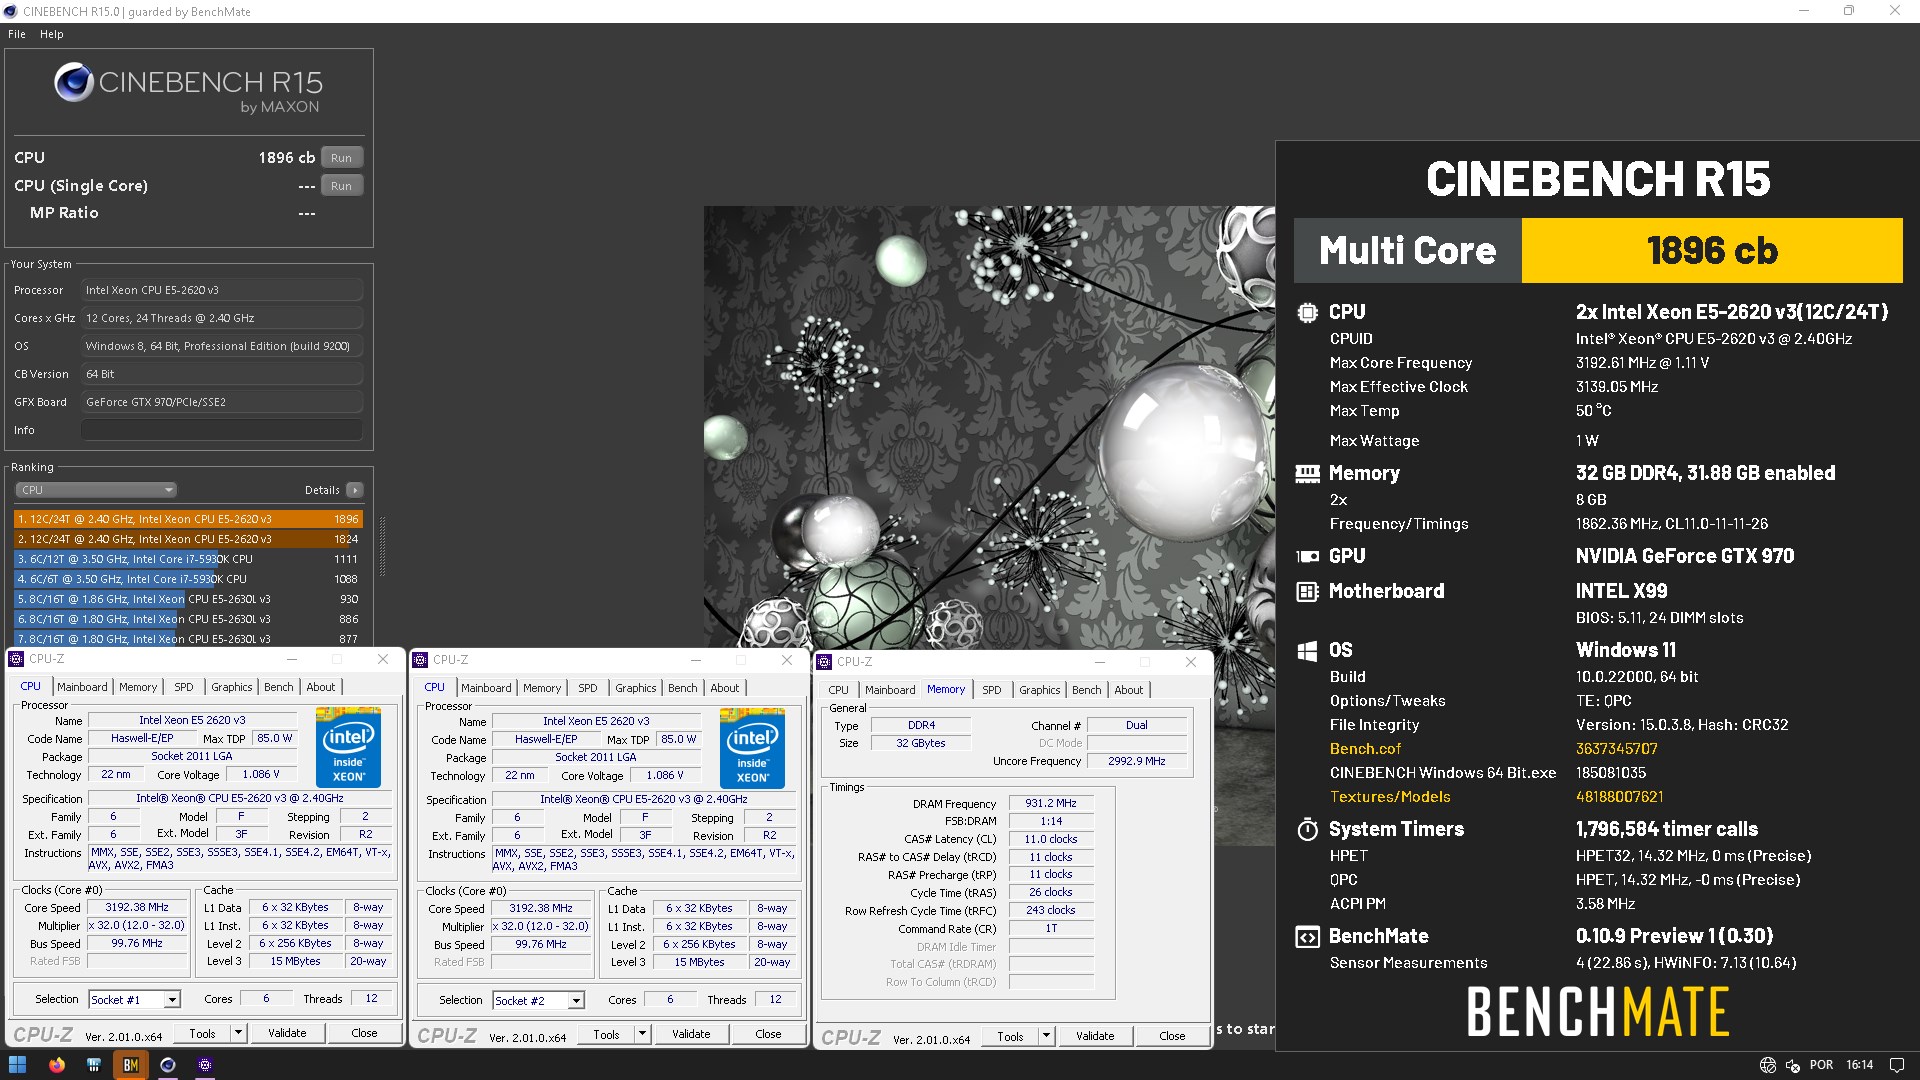
Task: Click the title bar icon of the Memory CPU-Z window
Action: (x=825, y=662)
